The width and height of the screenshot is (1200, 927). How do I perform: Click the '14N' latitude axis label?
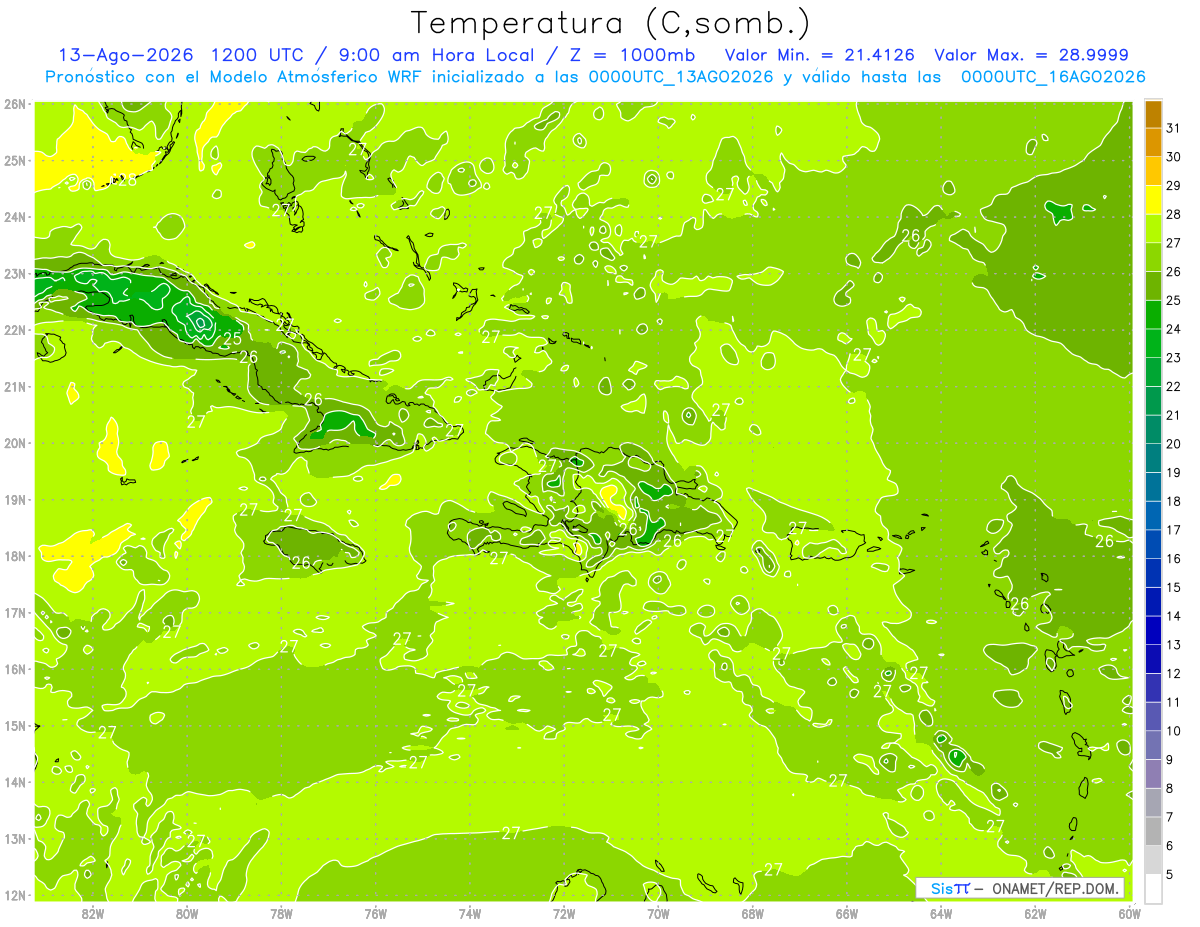tap(15, 782)
